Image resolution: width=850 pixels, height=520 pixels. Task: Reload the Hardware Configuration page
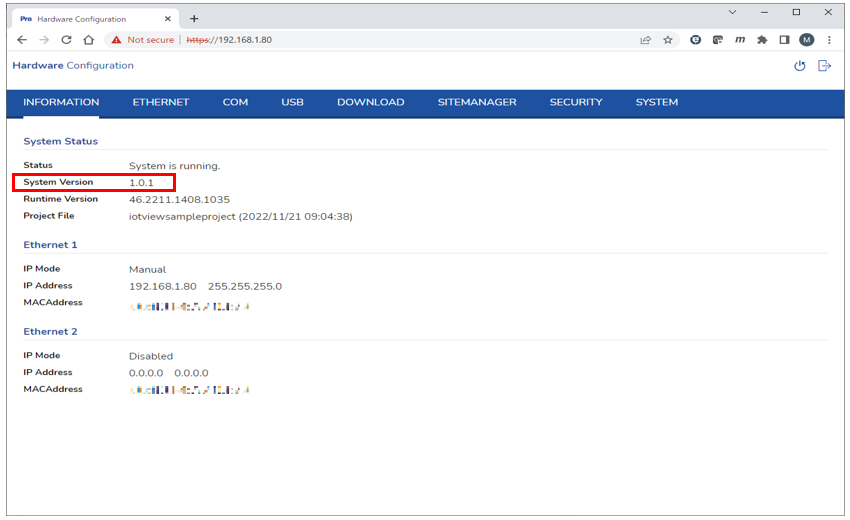coord(66,40)
